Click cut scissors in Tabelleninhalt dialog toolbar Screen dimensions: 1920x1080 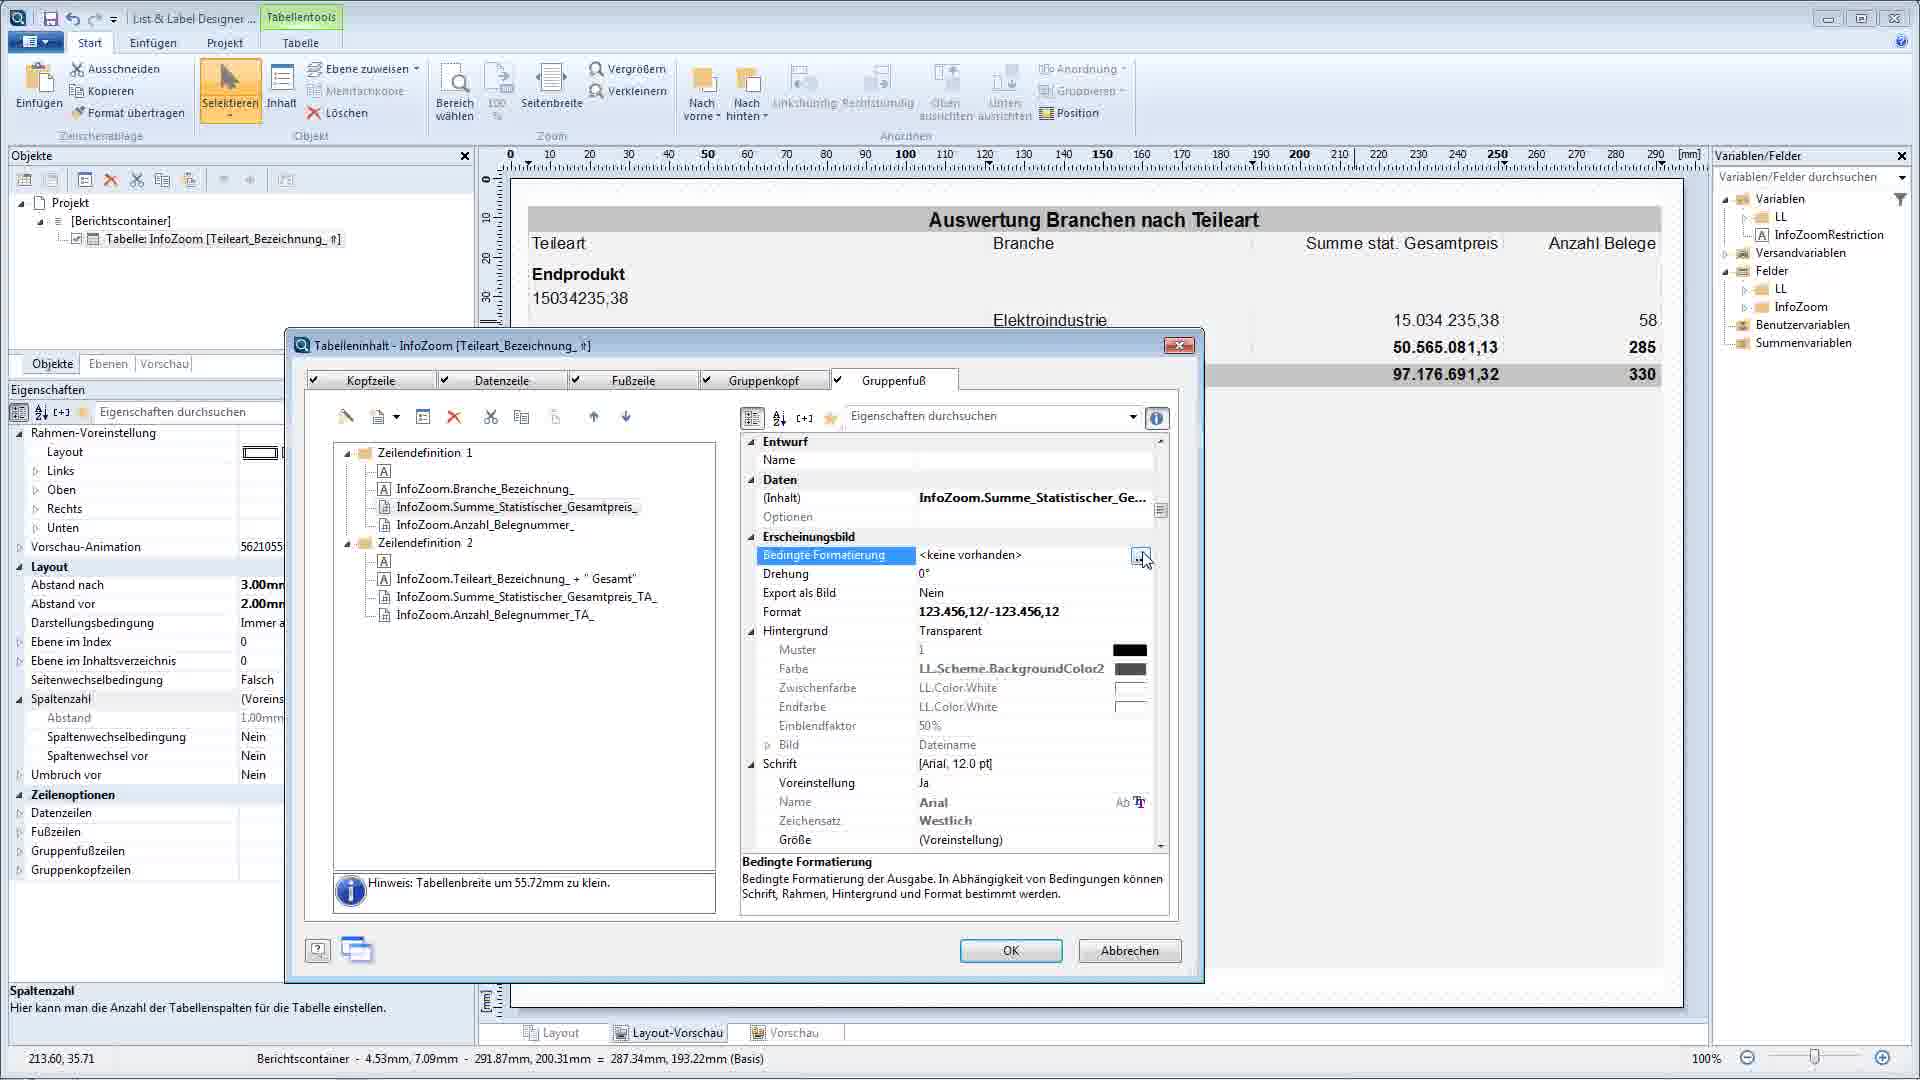(x=490, y=417)
